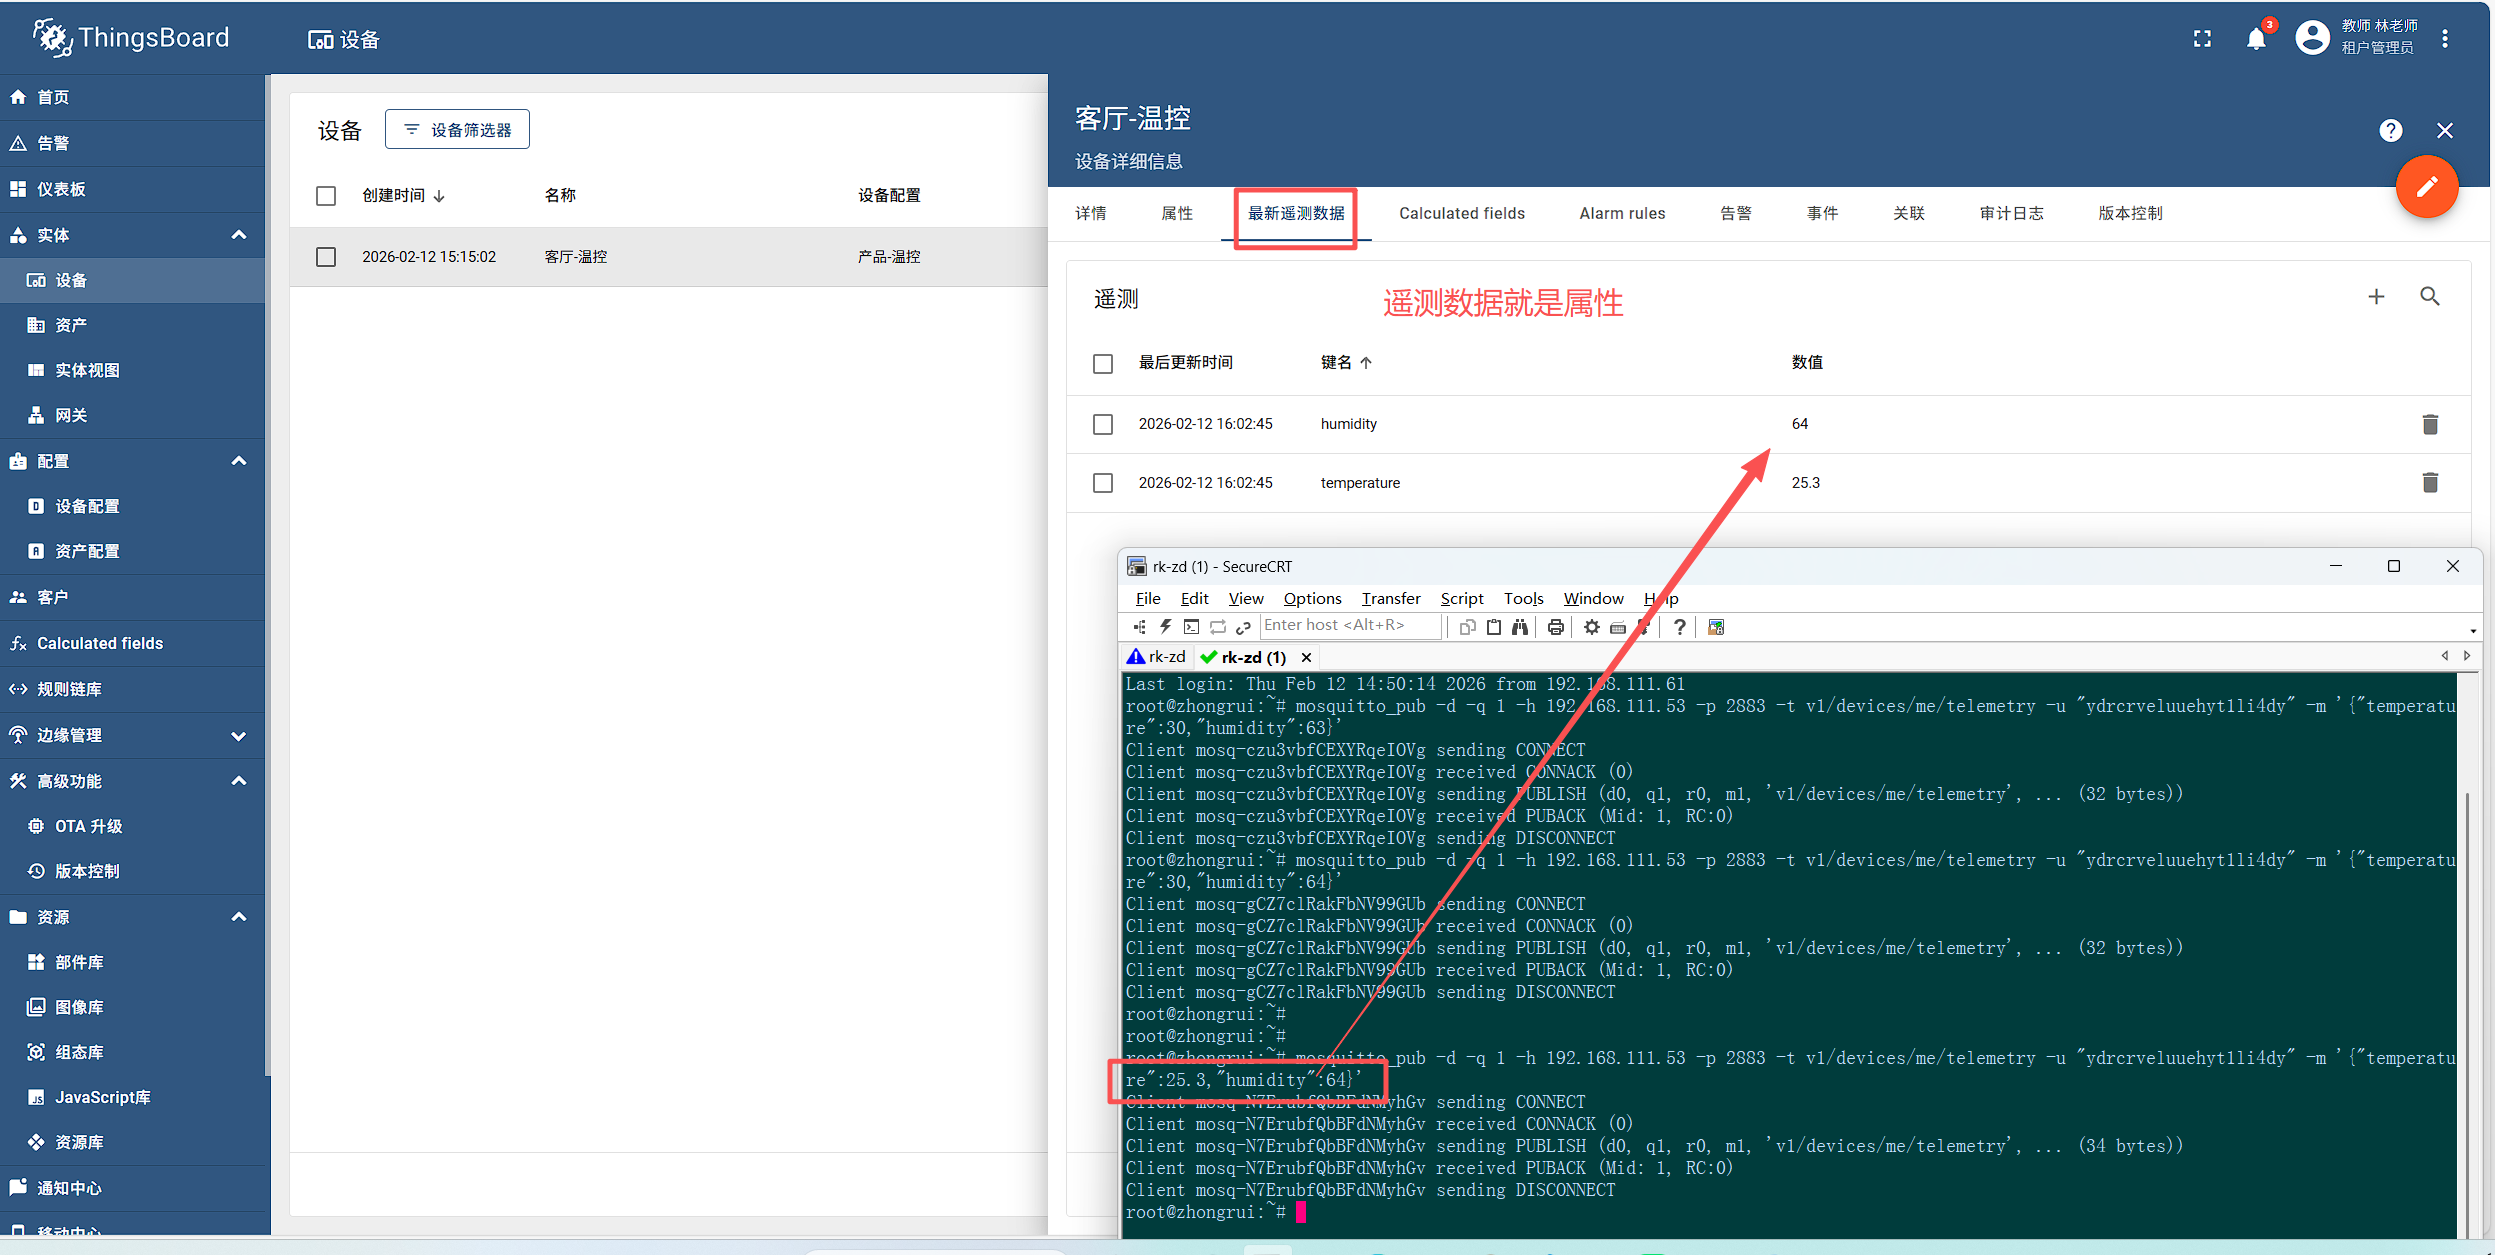Delete the humidity telemetry row
Image resolution: width=2495 pixels, height=1255 pixels.
pyautogui.click(x=2430, y=424)
